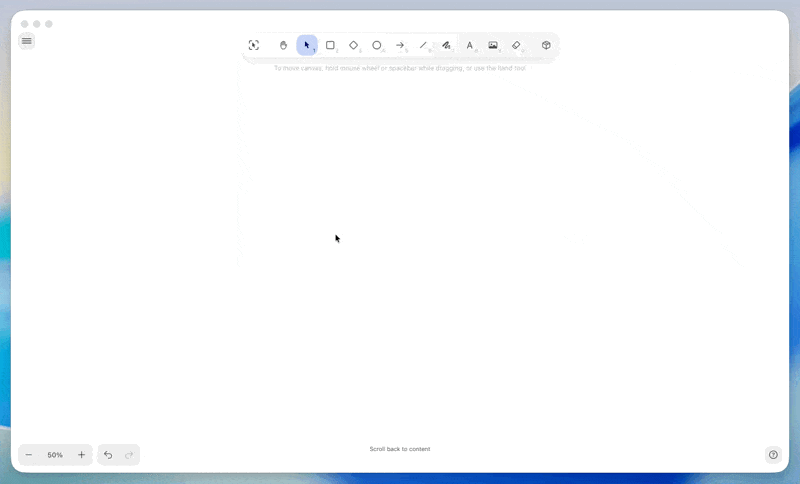The height and width of the screenshot is (484, 800).
Task: Click Scroll back to content
Action: tap(400, 449)
